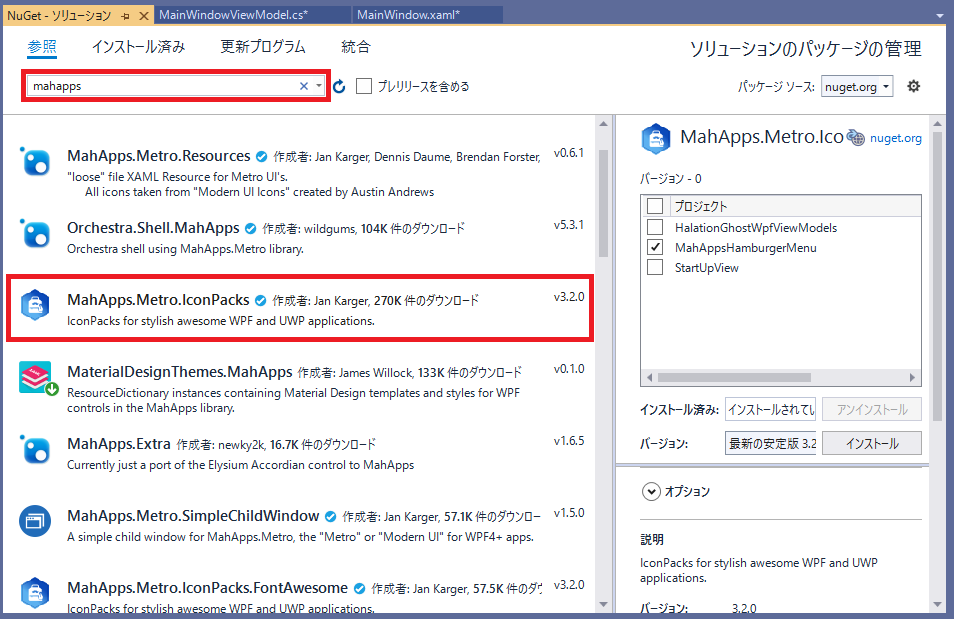The image size is (954, 619).
Task: Click the インストール button
Action: pos(872,443)
